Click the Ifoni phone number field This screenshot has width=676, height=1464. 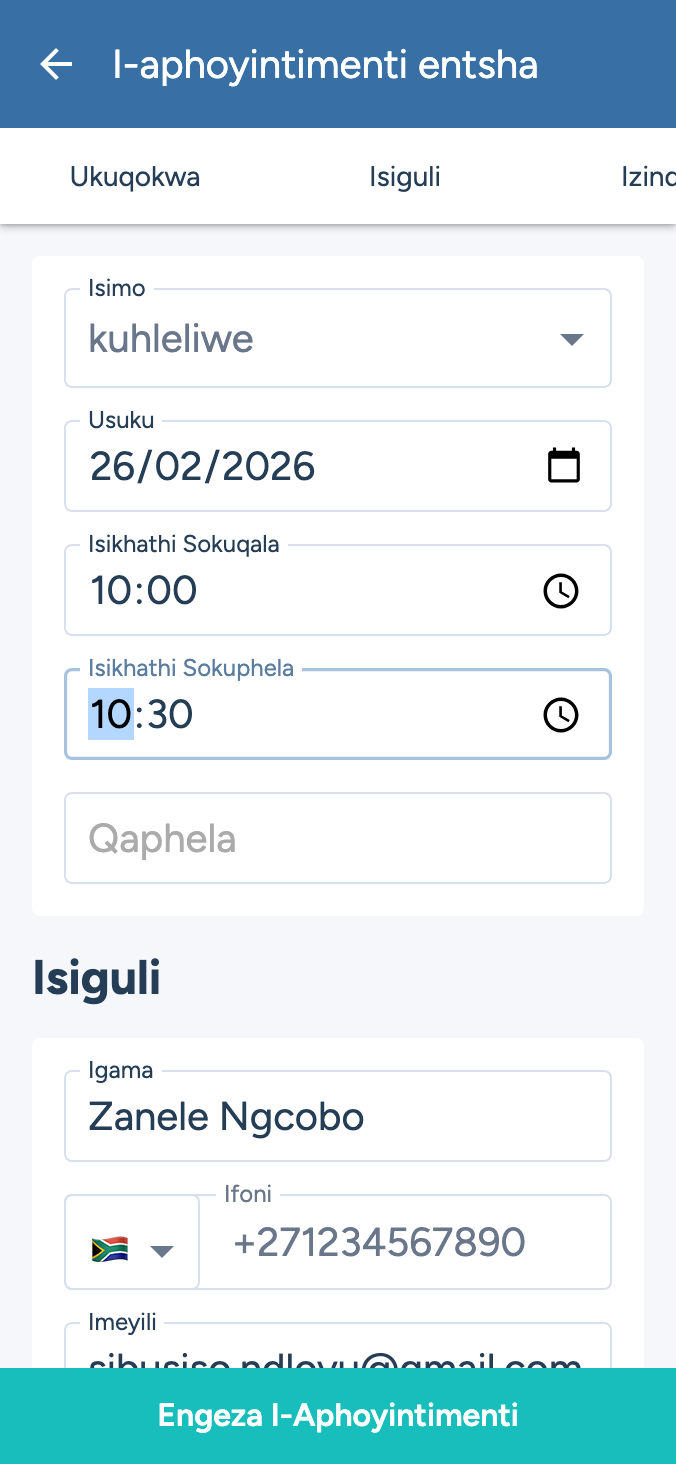pyautogui.click(x=405, y=1243)
